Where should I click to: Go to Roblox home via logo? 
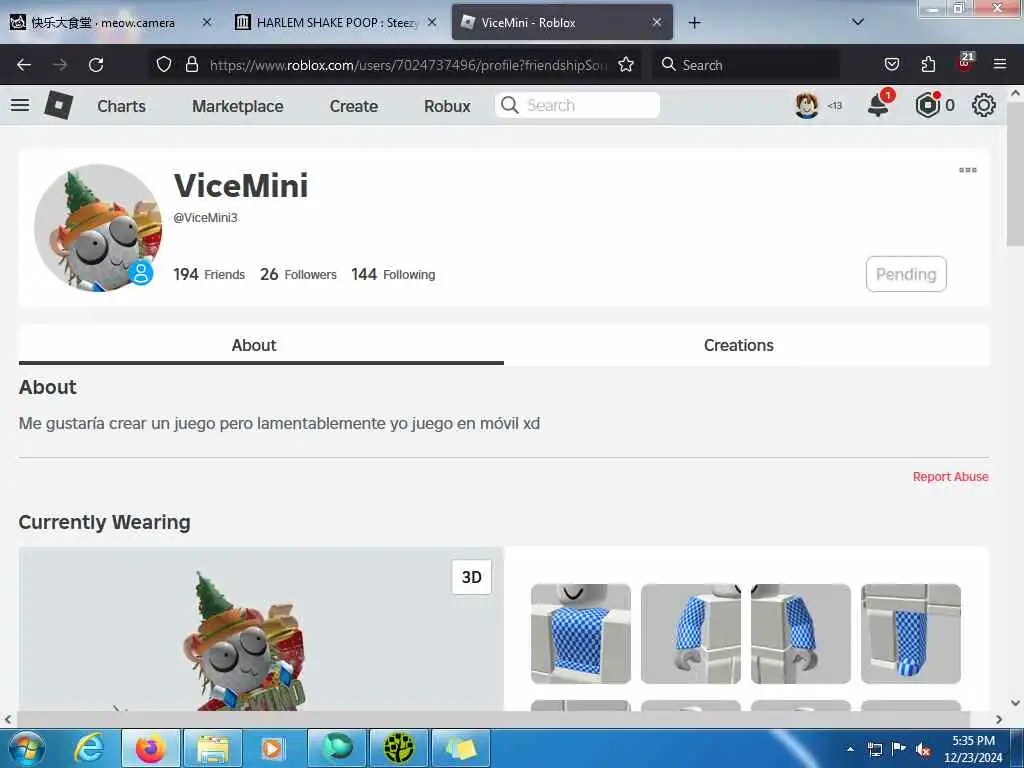[58, 105]
